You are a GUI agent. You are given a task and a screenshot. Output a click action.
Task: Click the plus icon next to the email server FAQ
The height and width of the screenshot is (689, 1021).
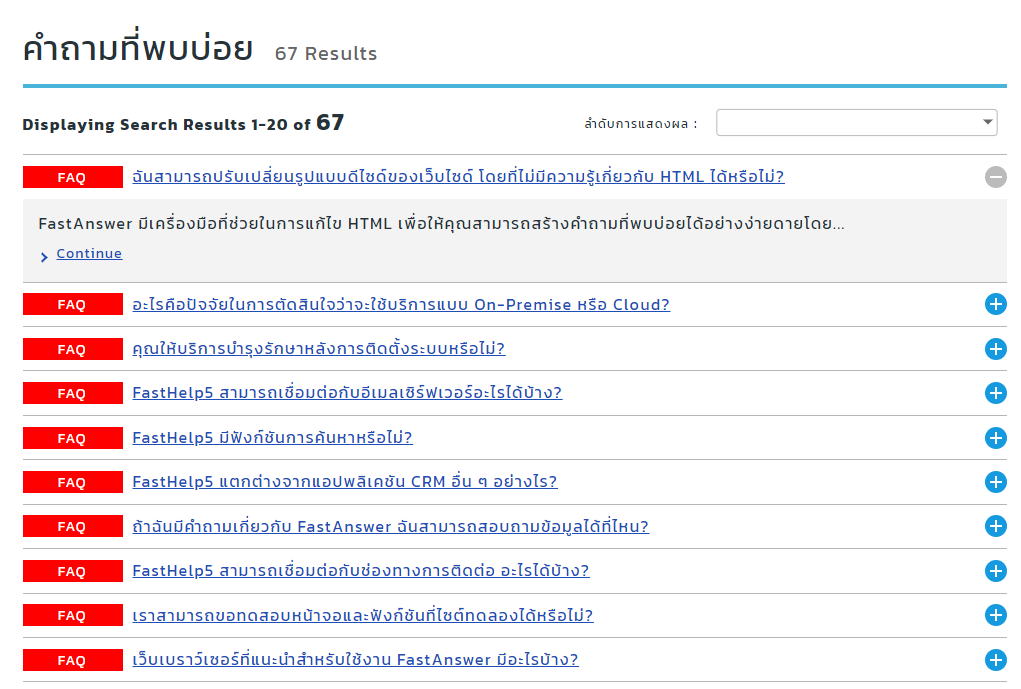click(x=995, y=393)
